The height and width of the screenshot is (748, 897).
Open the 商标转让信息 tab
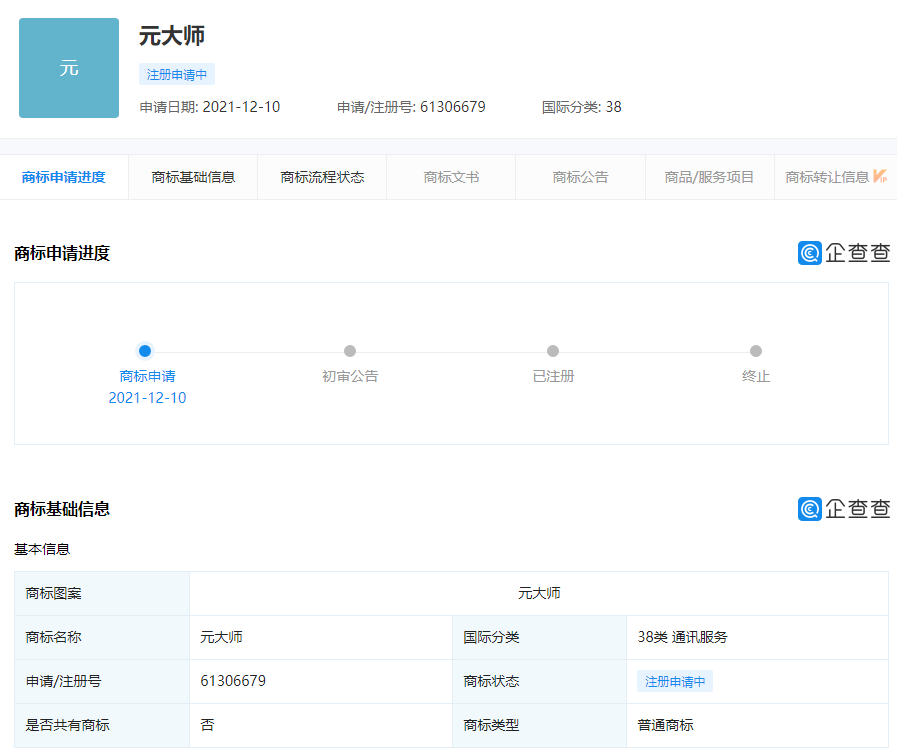pyautogui.click(x=827, y=177)
